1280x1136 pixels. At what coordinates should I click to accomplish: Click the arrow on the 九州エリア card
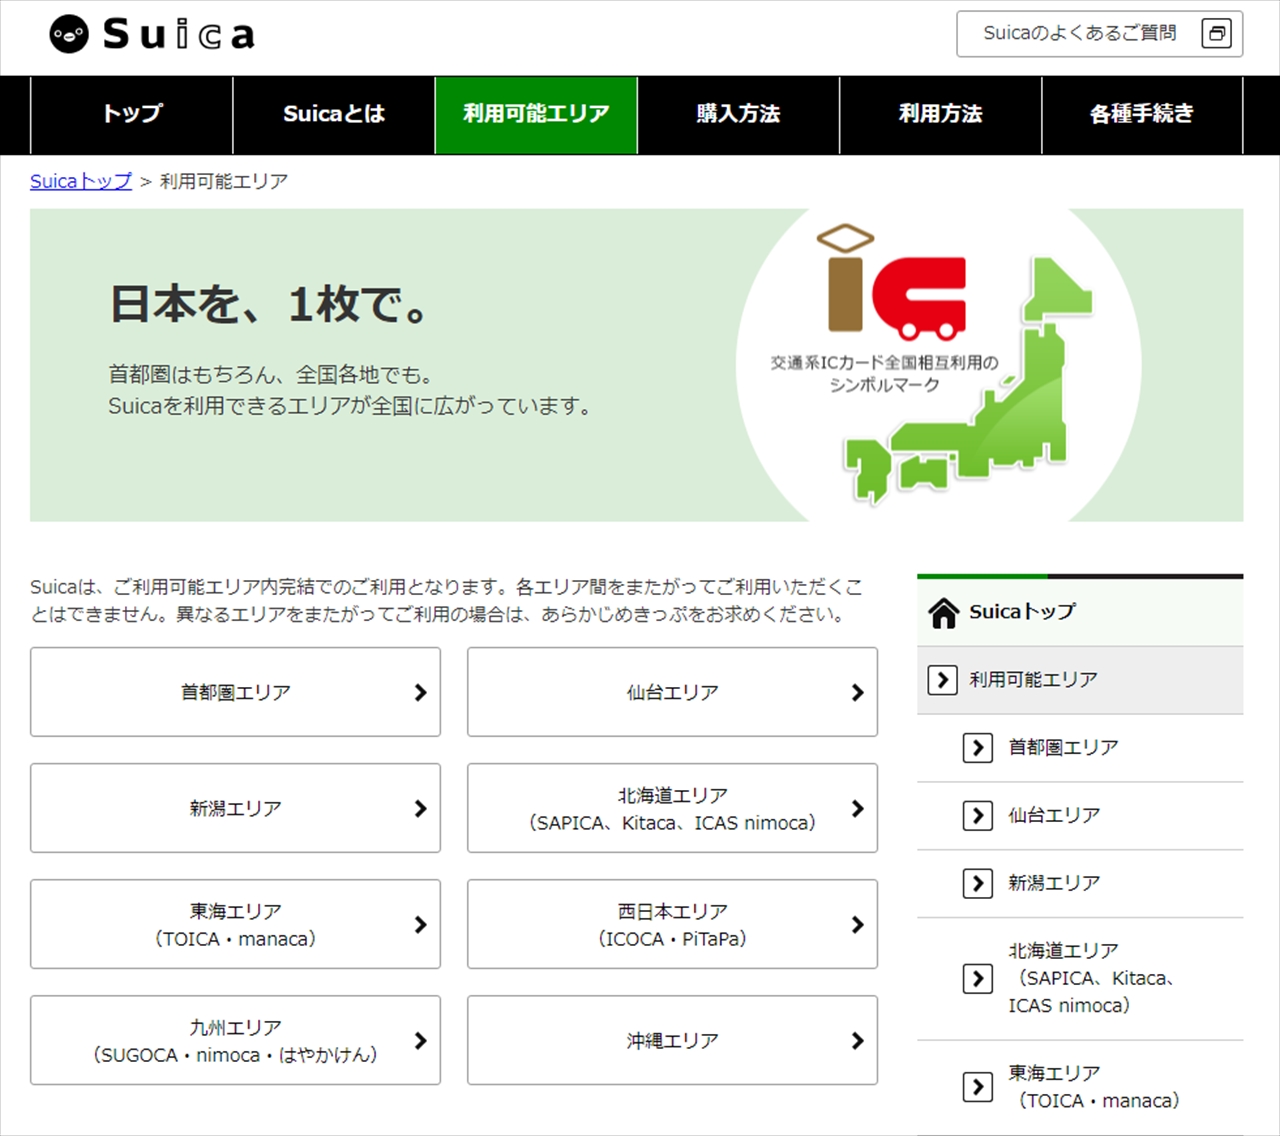pos(420,1040)
